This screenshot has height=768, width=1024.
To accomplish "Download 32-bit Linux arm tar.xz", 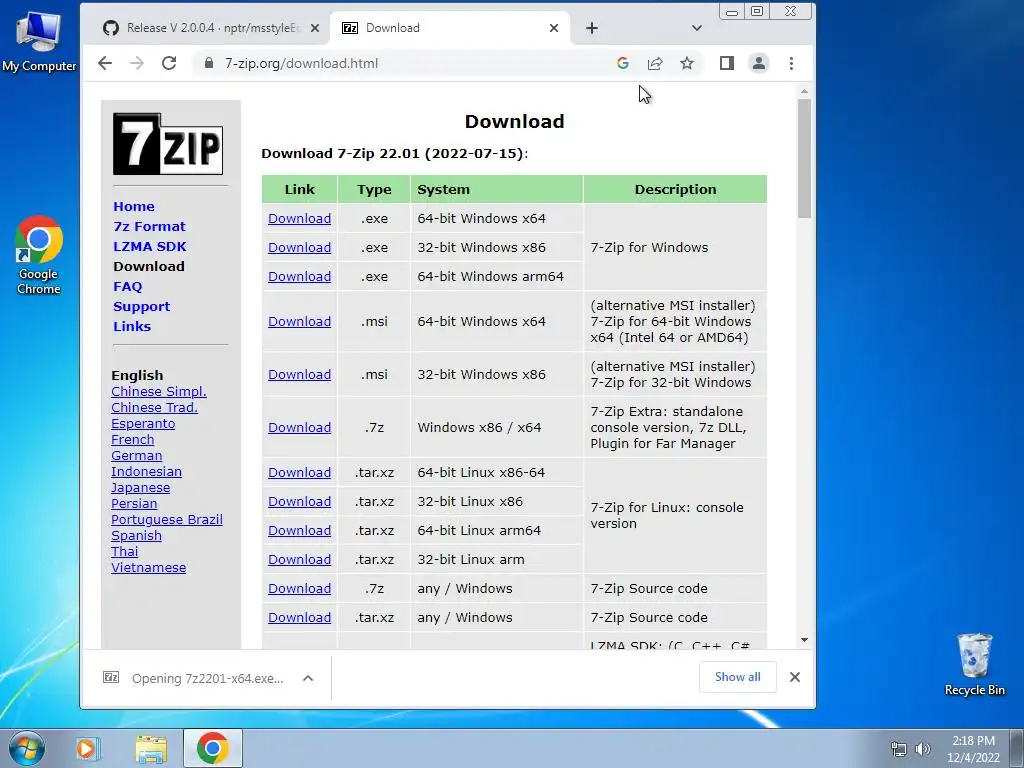I will click(x=299, y=560).
